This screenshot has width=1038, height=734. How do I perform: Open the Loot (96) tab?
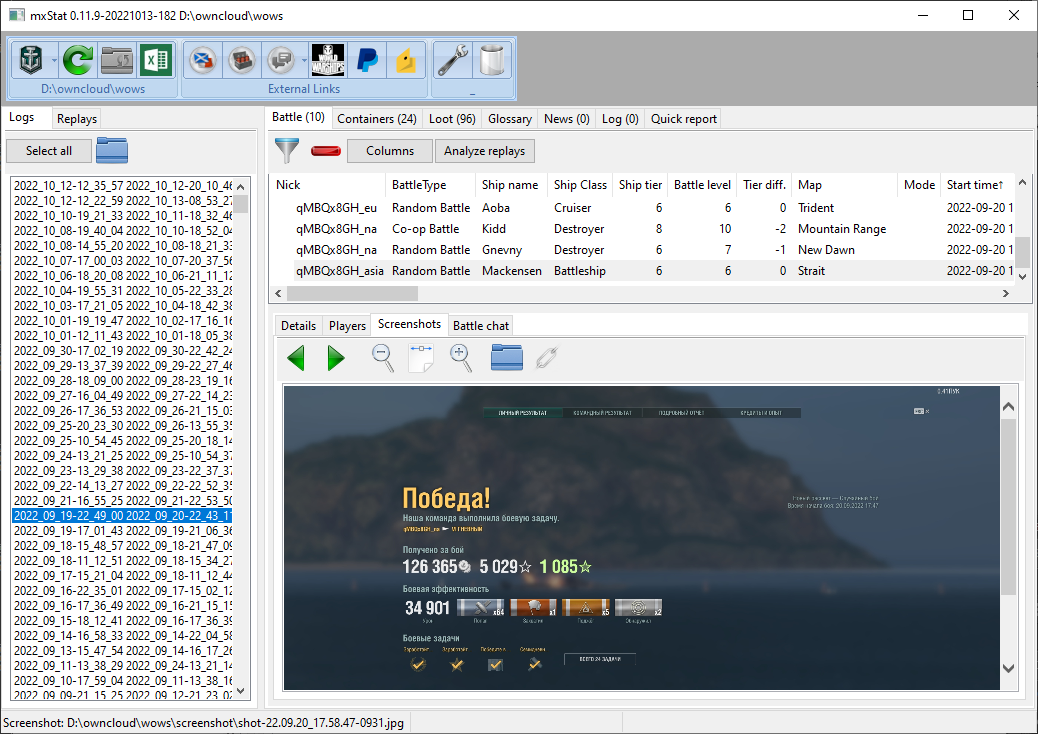pos(452,119)
